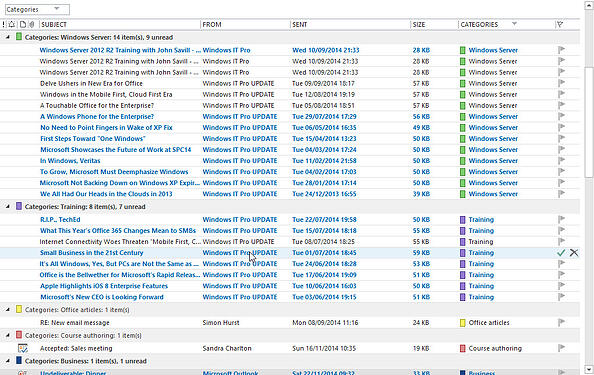Select No Need to Point Fingers in Wake of XP Fix

tap(106, 128)
